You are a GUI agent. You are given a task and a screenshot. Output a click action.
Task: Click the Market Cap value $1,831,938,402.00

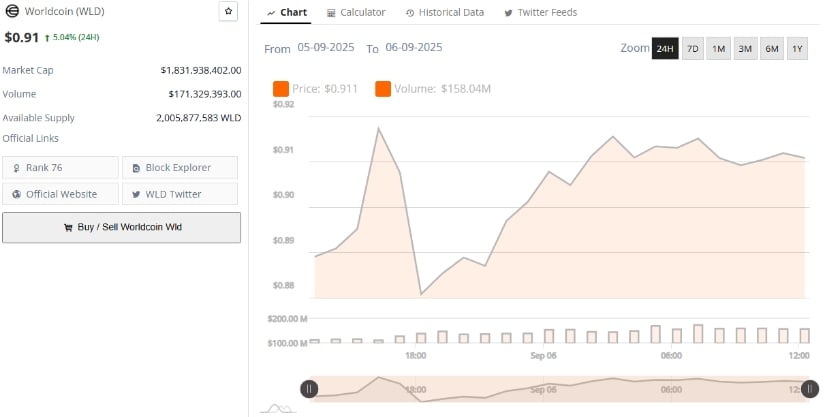(201, 70)
